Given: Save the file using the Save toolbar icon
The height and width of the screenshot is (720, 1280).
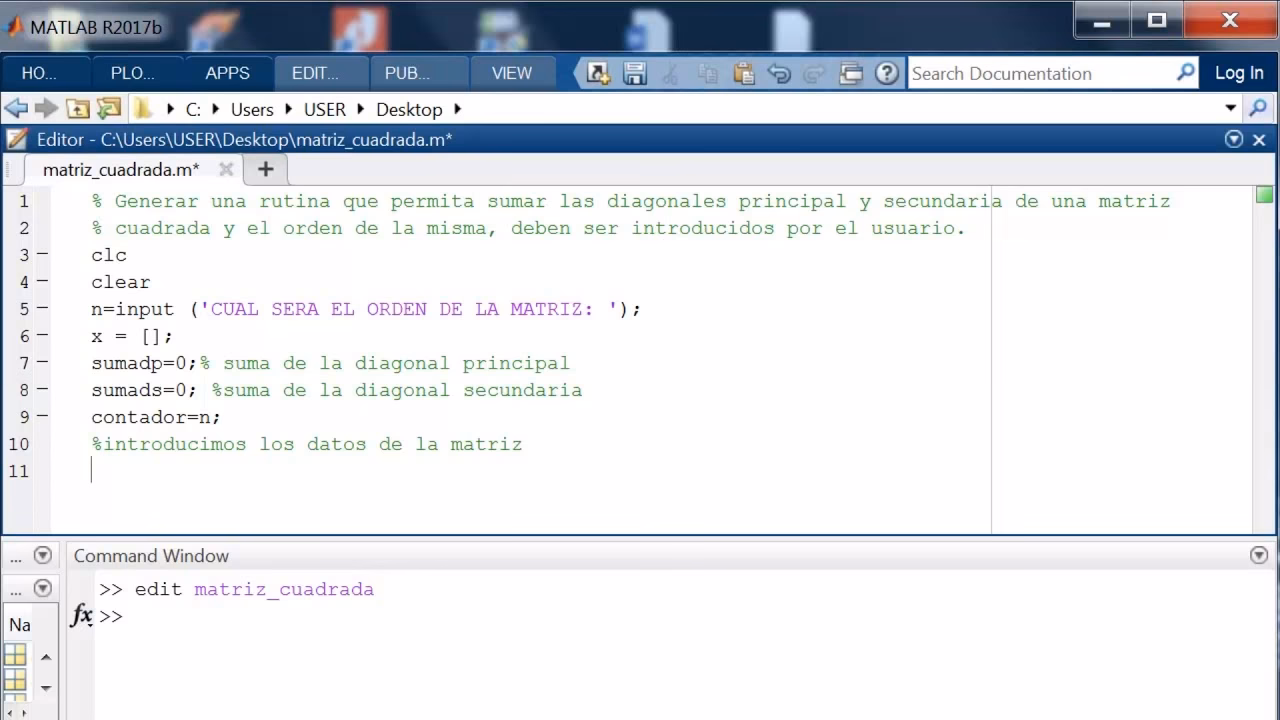Looking at the screenshot, I should coord(634,73).
